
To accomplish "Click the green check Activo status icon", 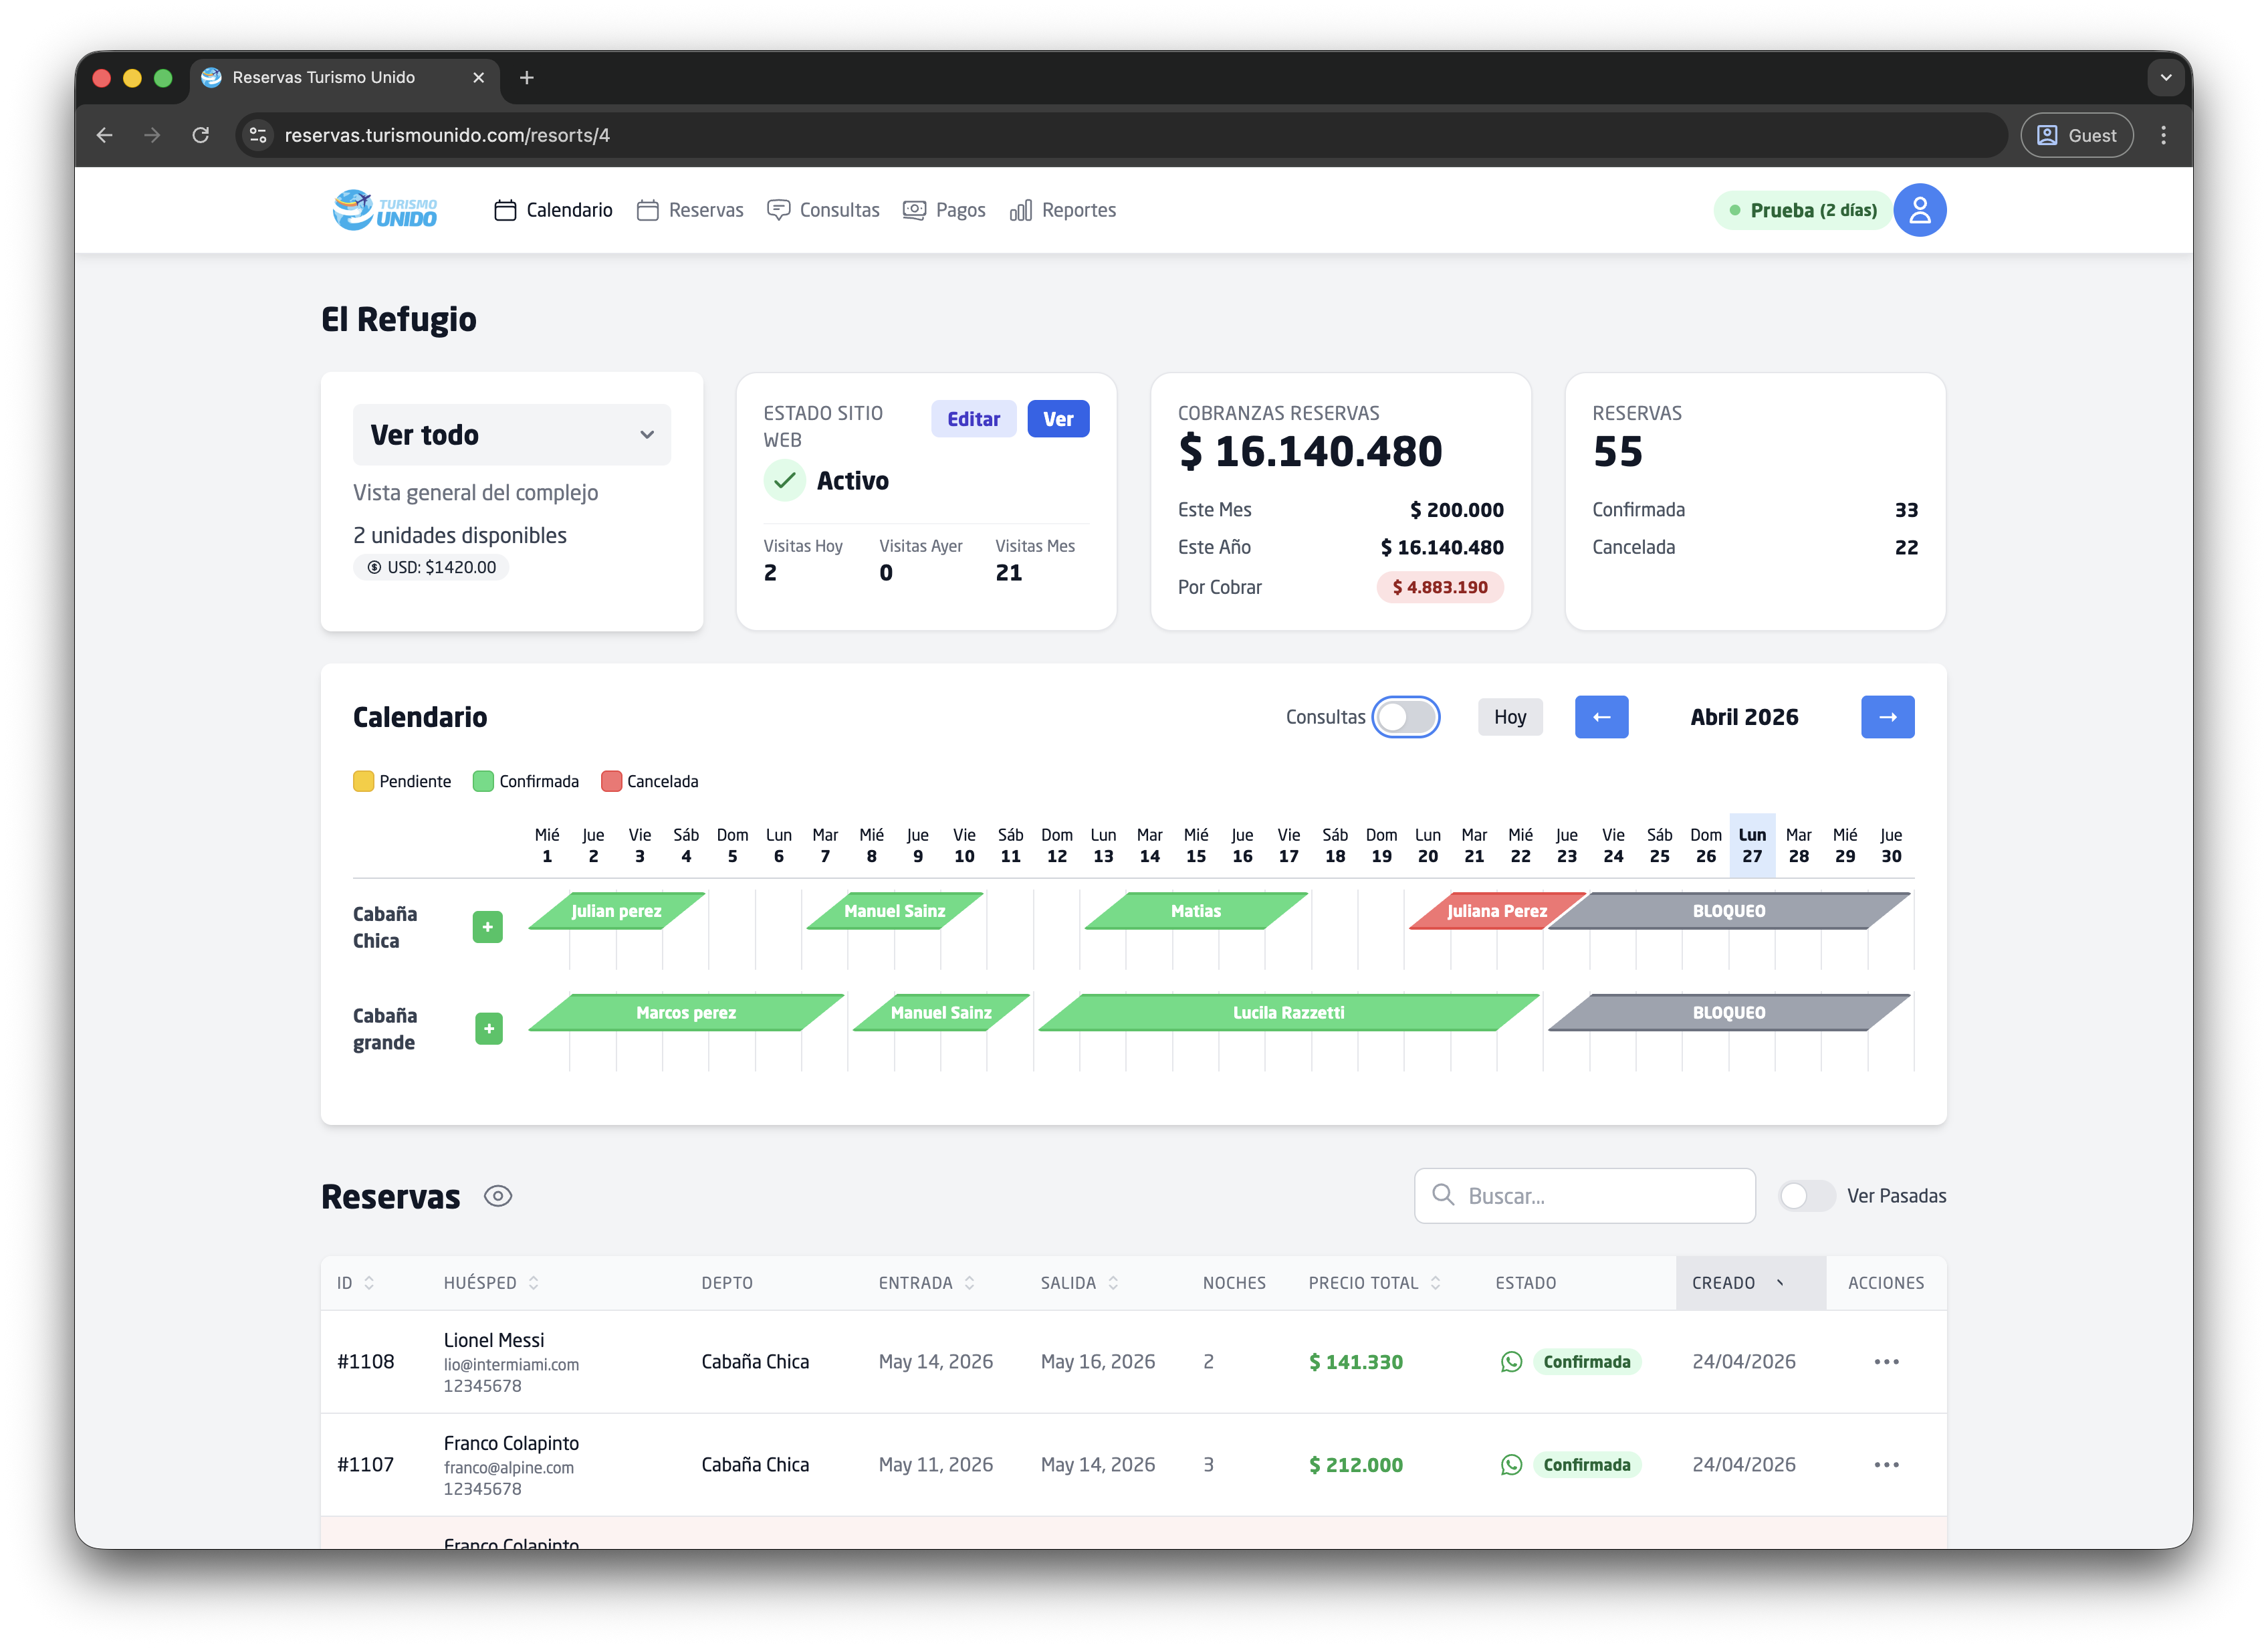I will tap(785, 481).
